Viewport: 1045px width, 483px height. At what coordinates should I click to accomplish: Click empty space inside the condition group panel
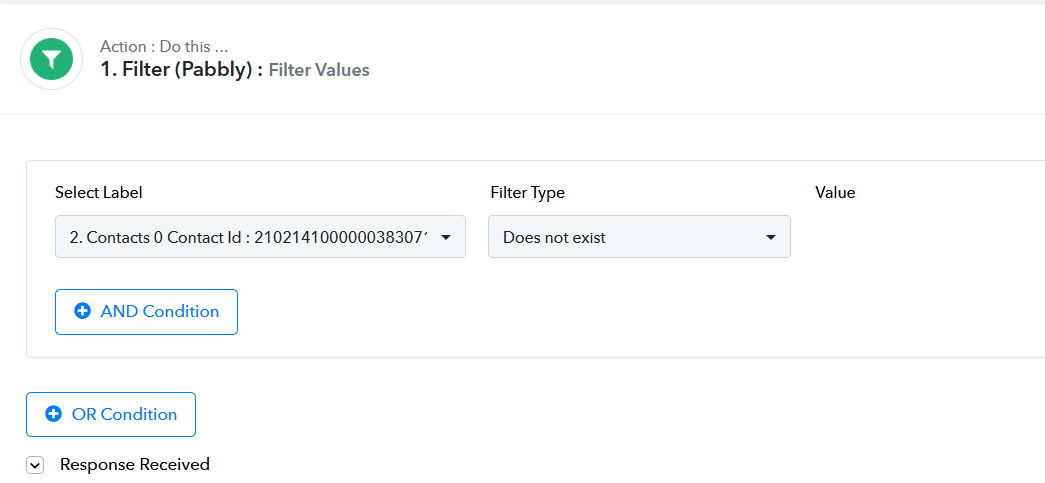point(600,313)
